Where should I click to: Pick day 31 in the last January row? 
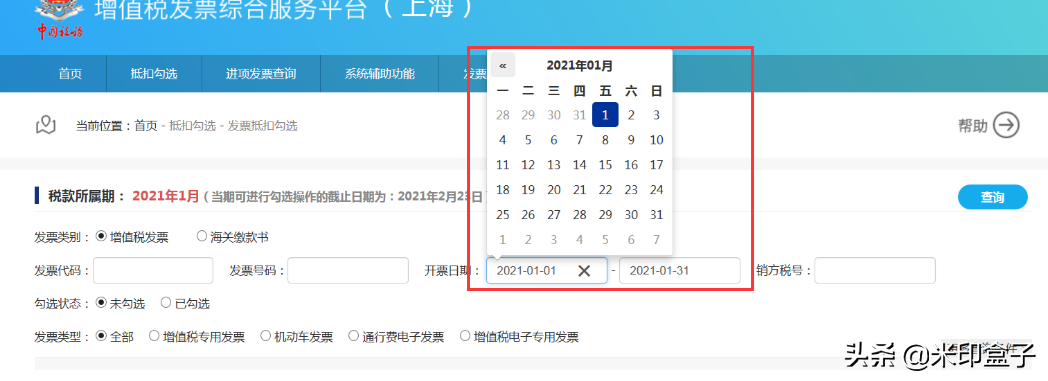coord(656,215)
